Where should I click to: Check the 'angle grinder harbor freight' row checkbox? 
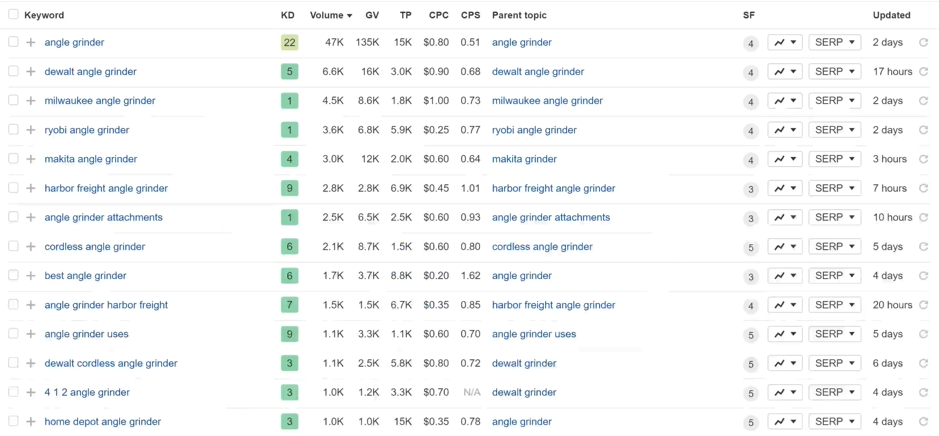(13, 304)
